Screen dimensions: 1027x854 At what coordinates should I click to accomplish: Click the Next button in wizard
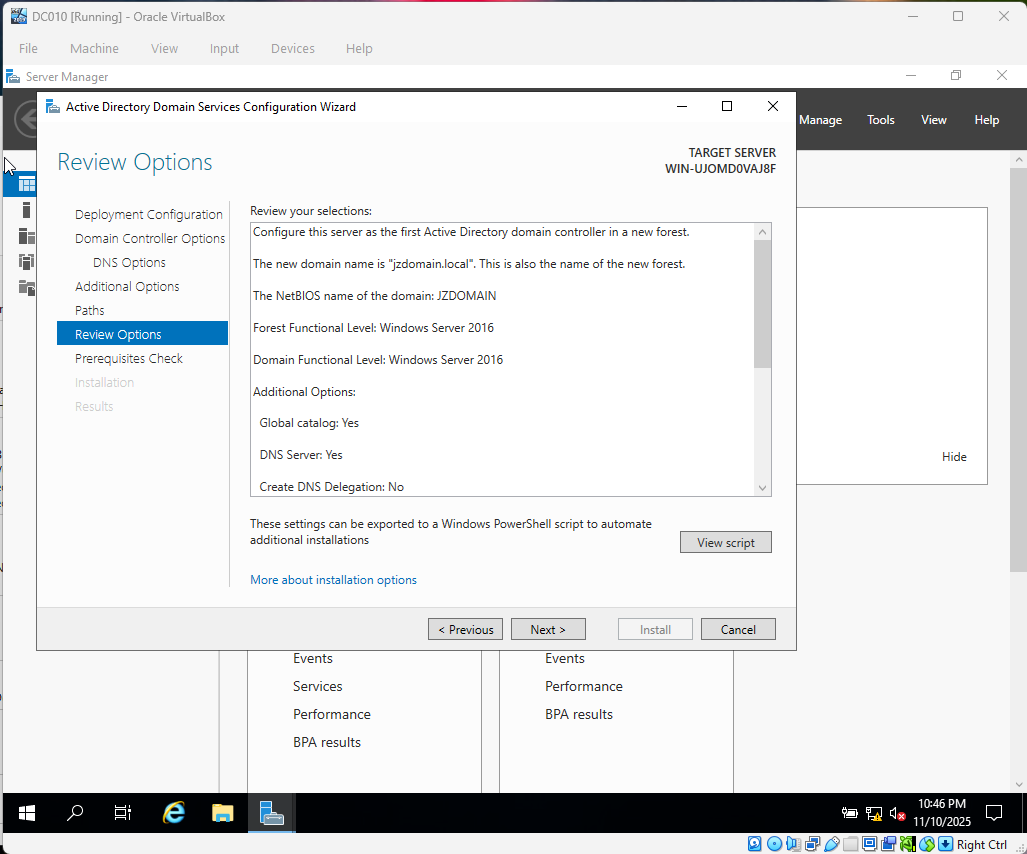pyautogui.click(x=548, y=629)
